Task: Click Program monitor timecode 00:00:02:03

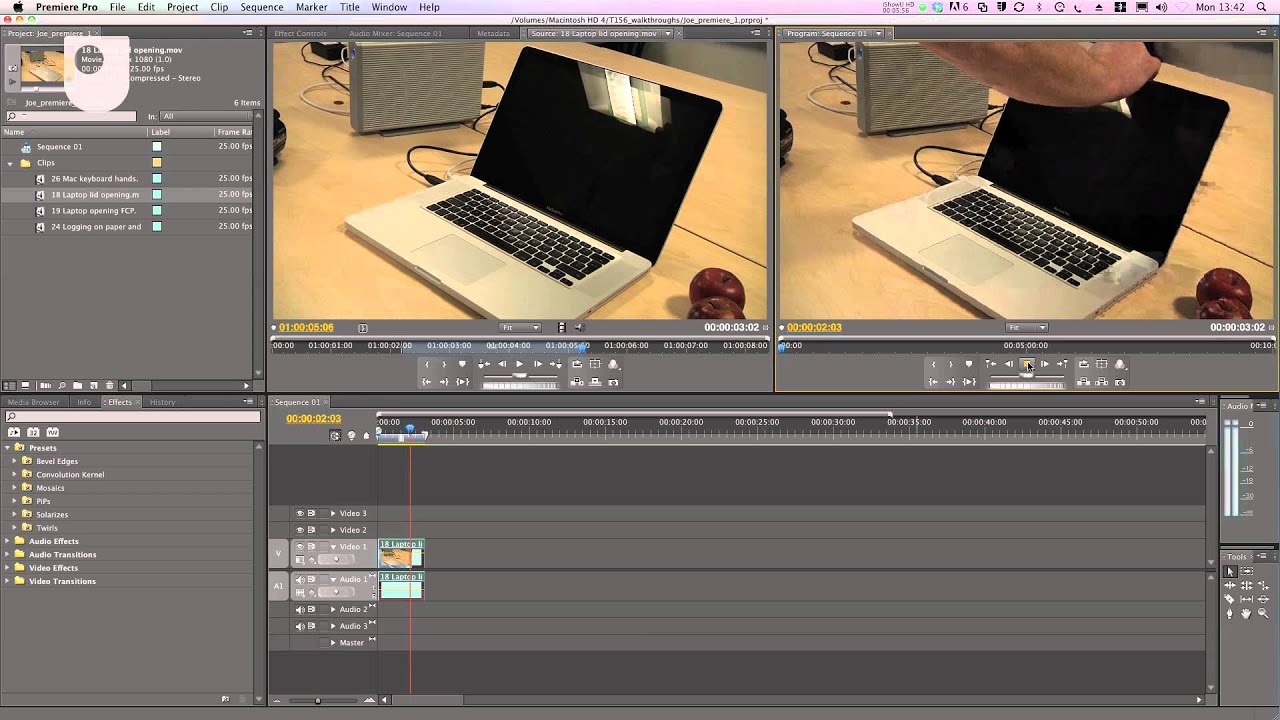Action: pyautogui.click(x=814, y=327)
